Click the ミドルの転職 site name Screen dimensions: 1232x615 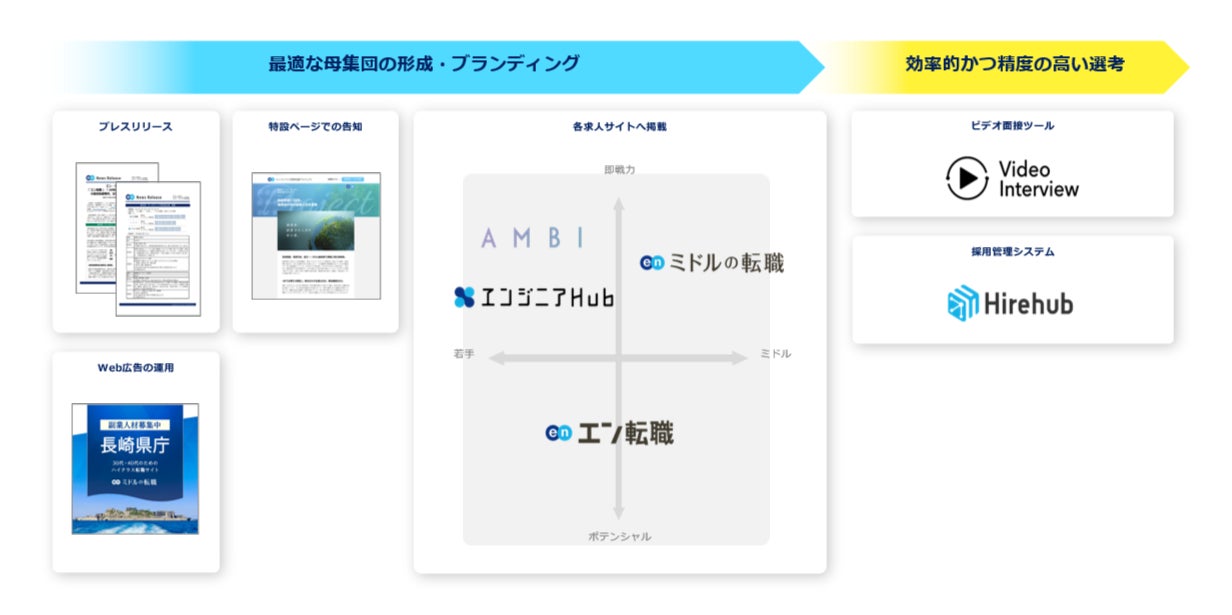(x=726, y=263)
